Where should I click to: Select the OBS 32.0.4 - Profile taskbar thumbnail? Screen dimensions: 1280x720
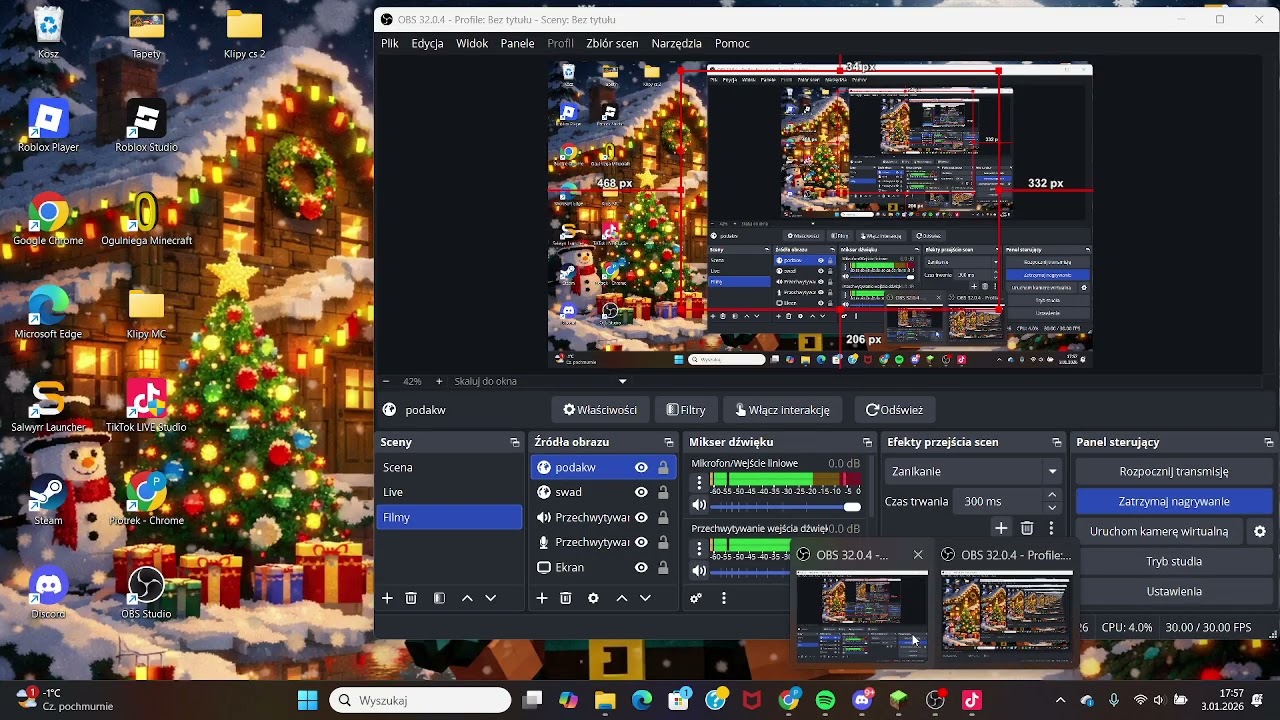[1006, 604]
